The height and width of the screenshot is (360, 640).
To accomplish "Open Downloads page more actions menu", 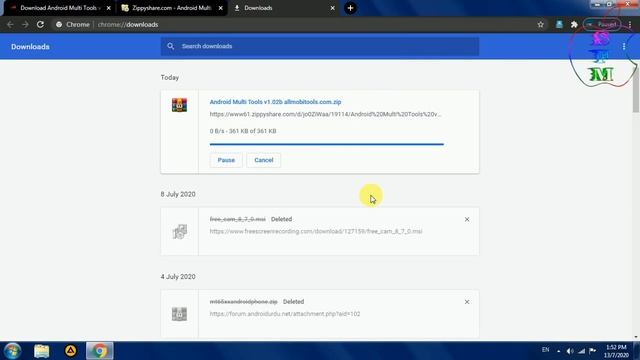I will [x=624, y=47].
